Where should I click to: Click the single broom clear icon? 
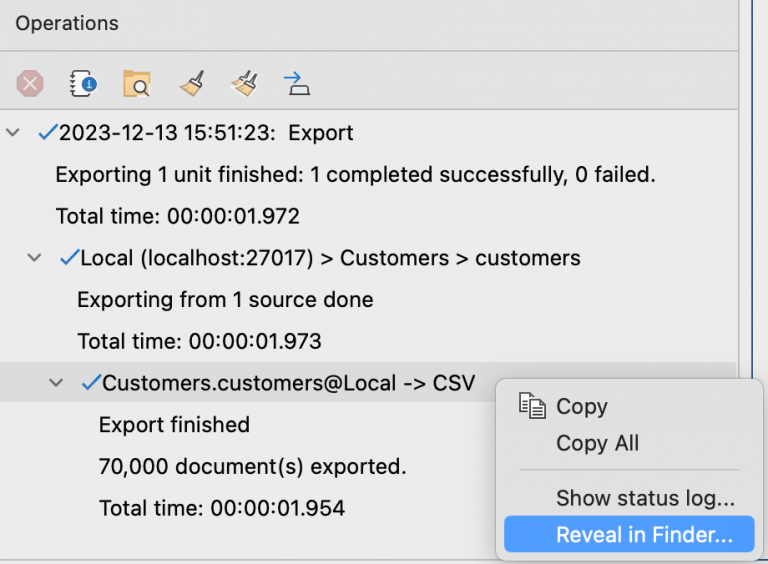(x=191, y=84)
